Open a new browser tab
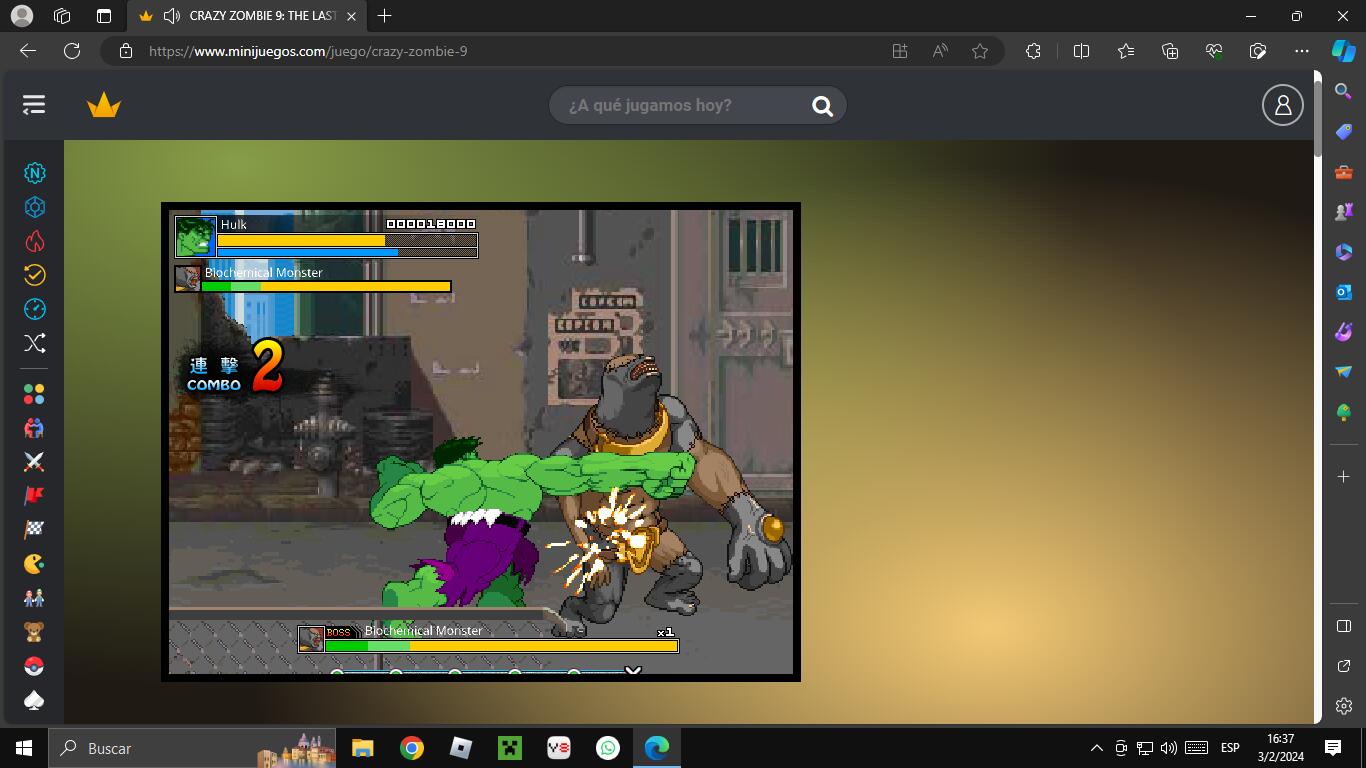Screen dimensions: 1366x768 (x=385, y=16)
